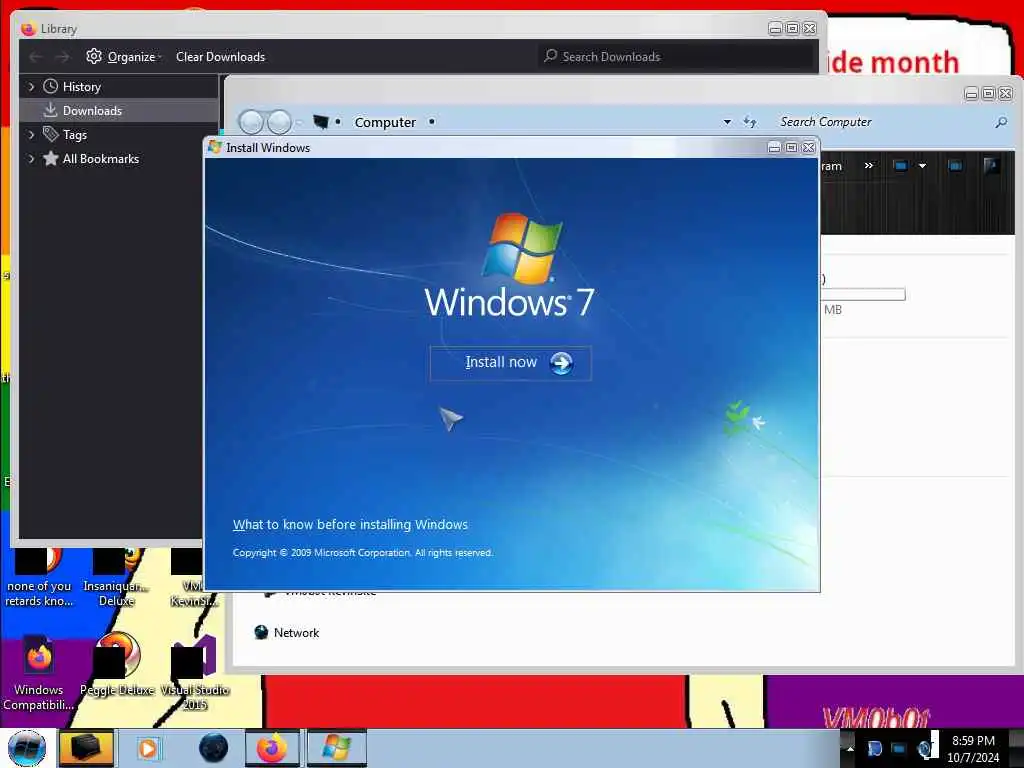Open Peggle Deluxe desktop shortcut
The height and width of the screenshot is (768, 1024).
(117, 666)
